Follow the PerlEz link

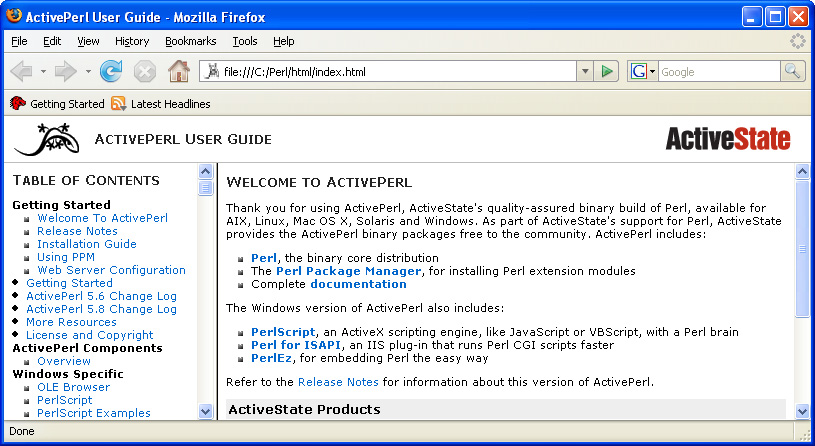(x=272, y=358)
